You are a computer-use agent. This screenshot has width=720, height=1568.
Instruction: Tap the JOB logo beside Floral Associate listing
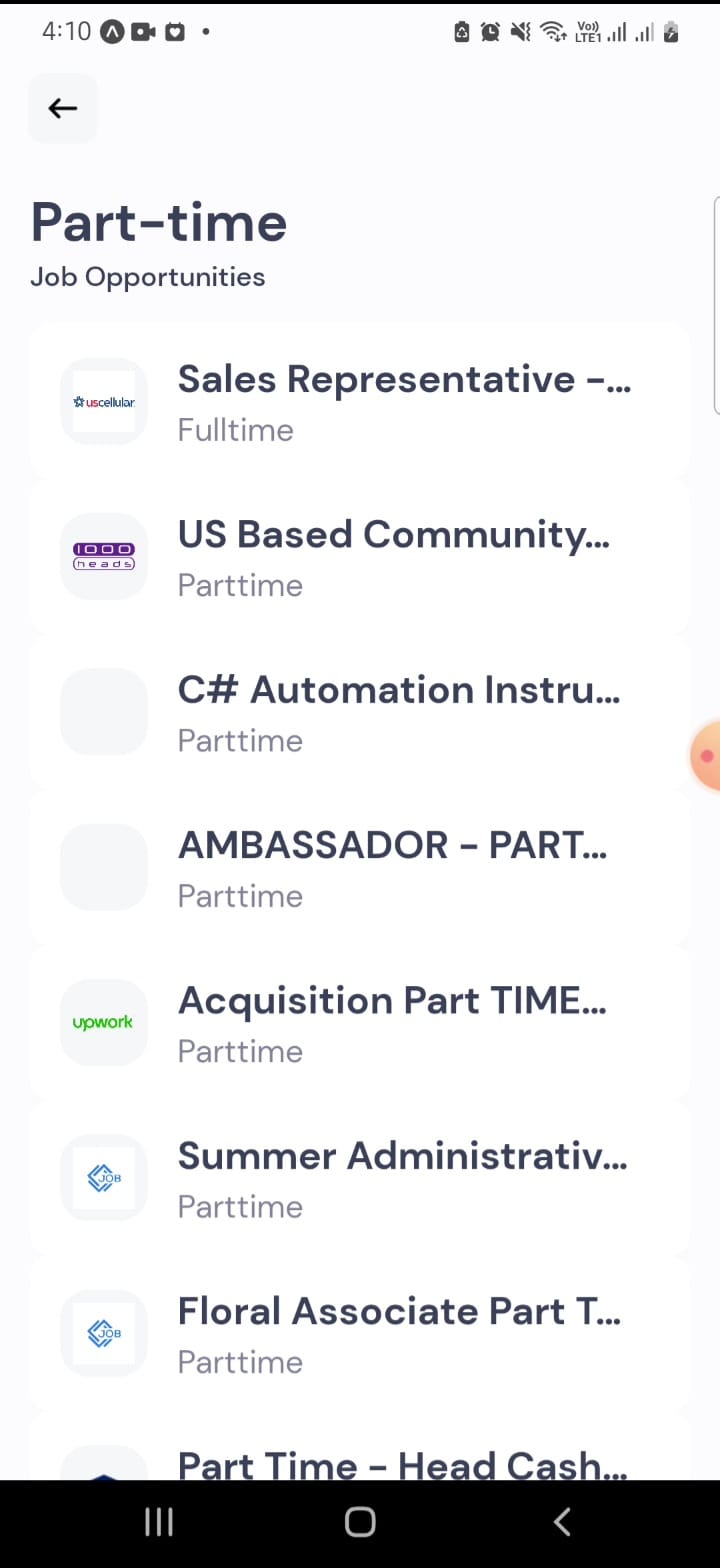tap(103, 1333)
